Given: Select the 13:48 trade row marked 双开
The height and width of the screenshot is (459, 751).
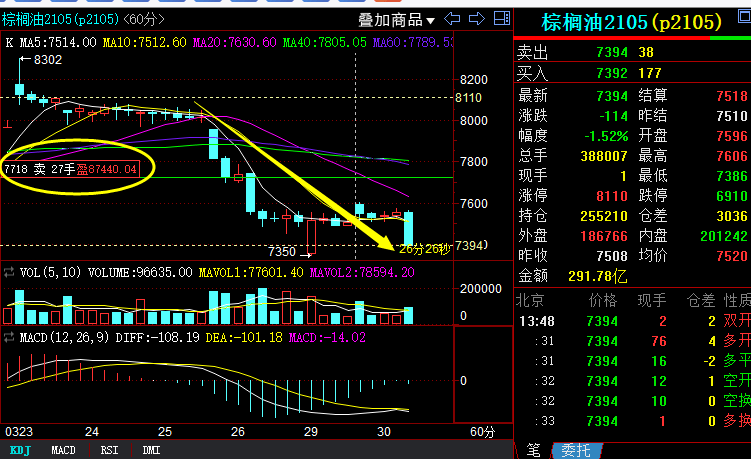Looking at the screenshot, I should 632,321.
